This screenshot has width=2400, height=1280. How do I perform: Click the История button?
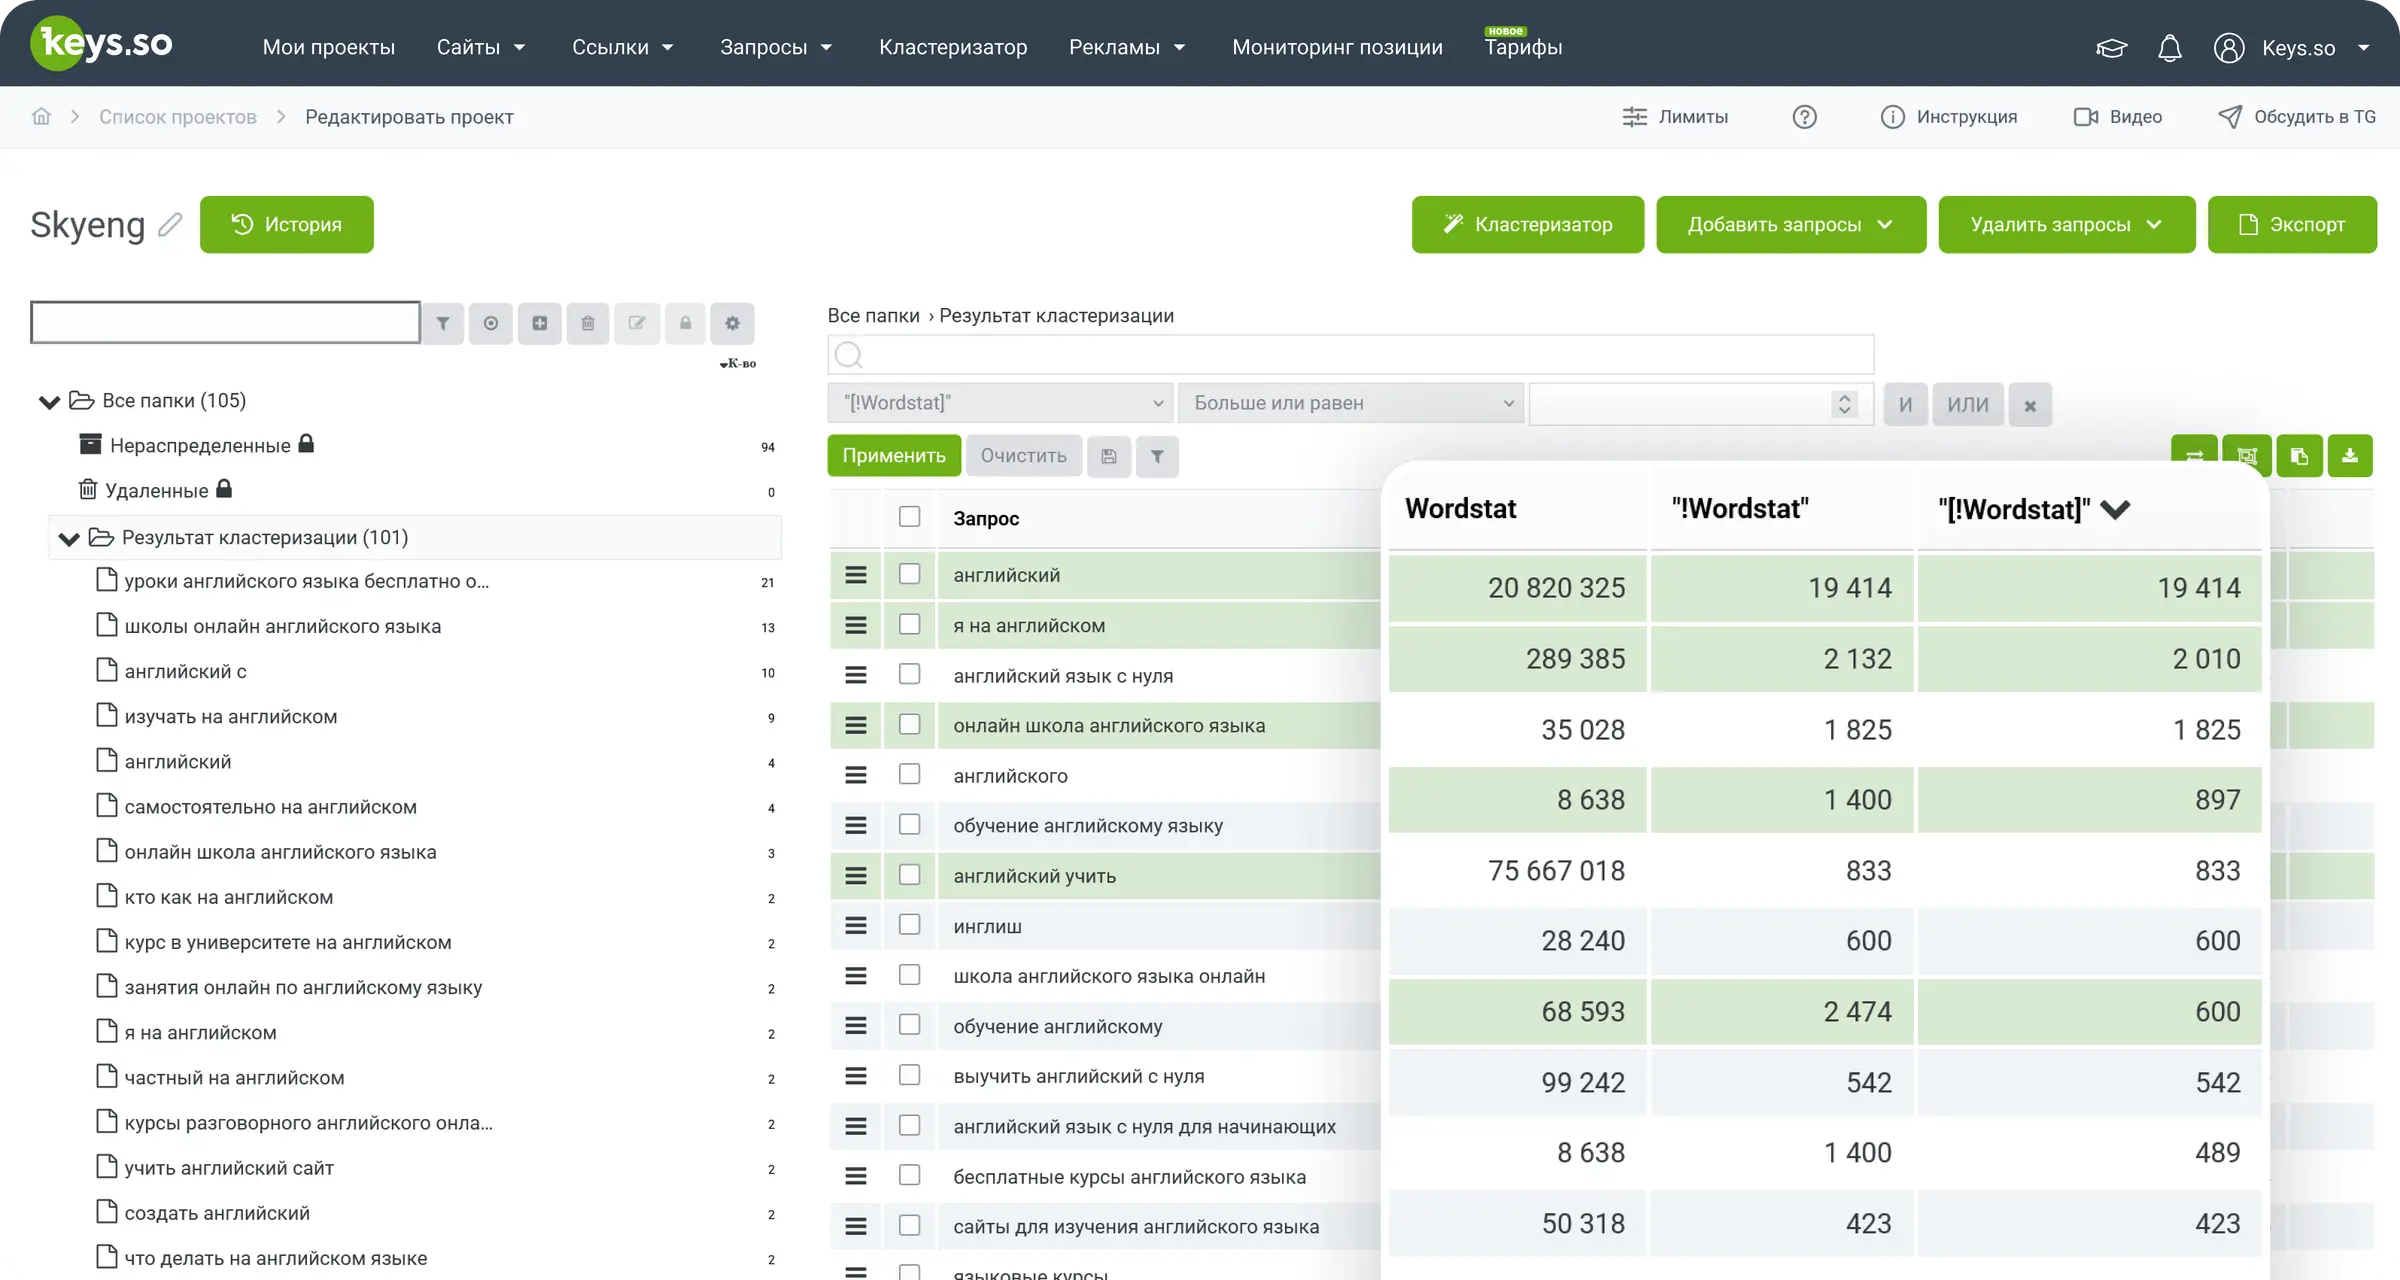287,225
